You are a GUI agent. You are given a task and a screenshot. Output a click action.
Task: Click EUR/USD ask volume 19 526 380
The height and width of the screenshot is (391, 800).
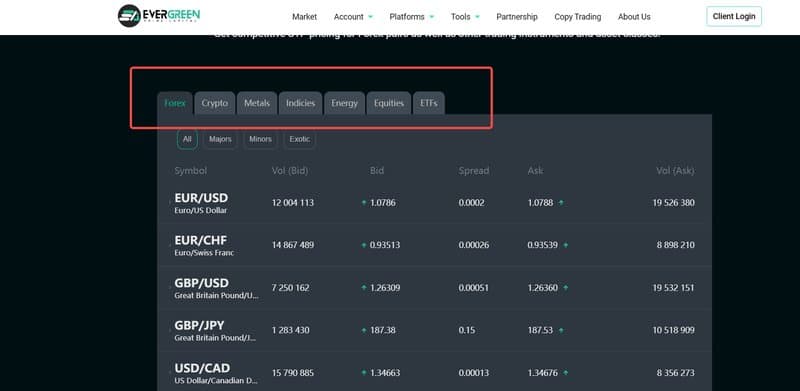point(673,203)
